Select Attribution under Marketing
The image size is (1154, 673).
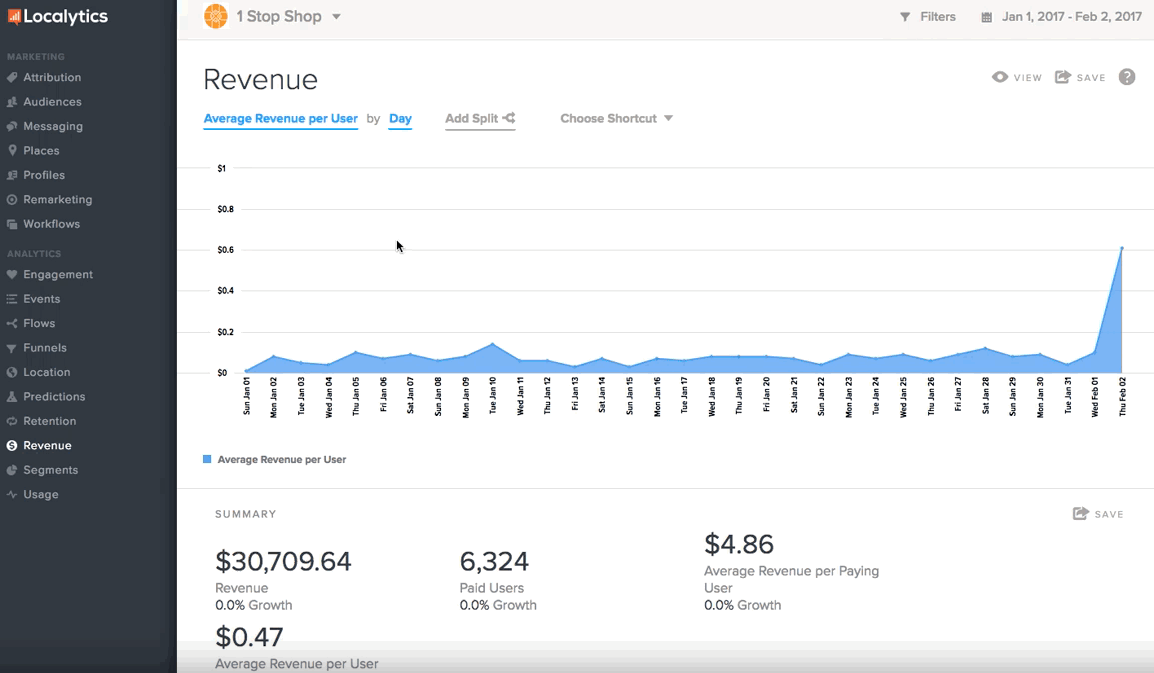point(52,77)
